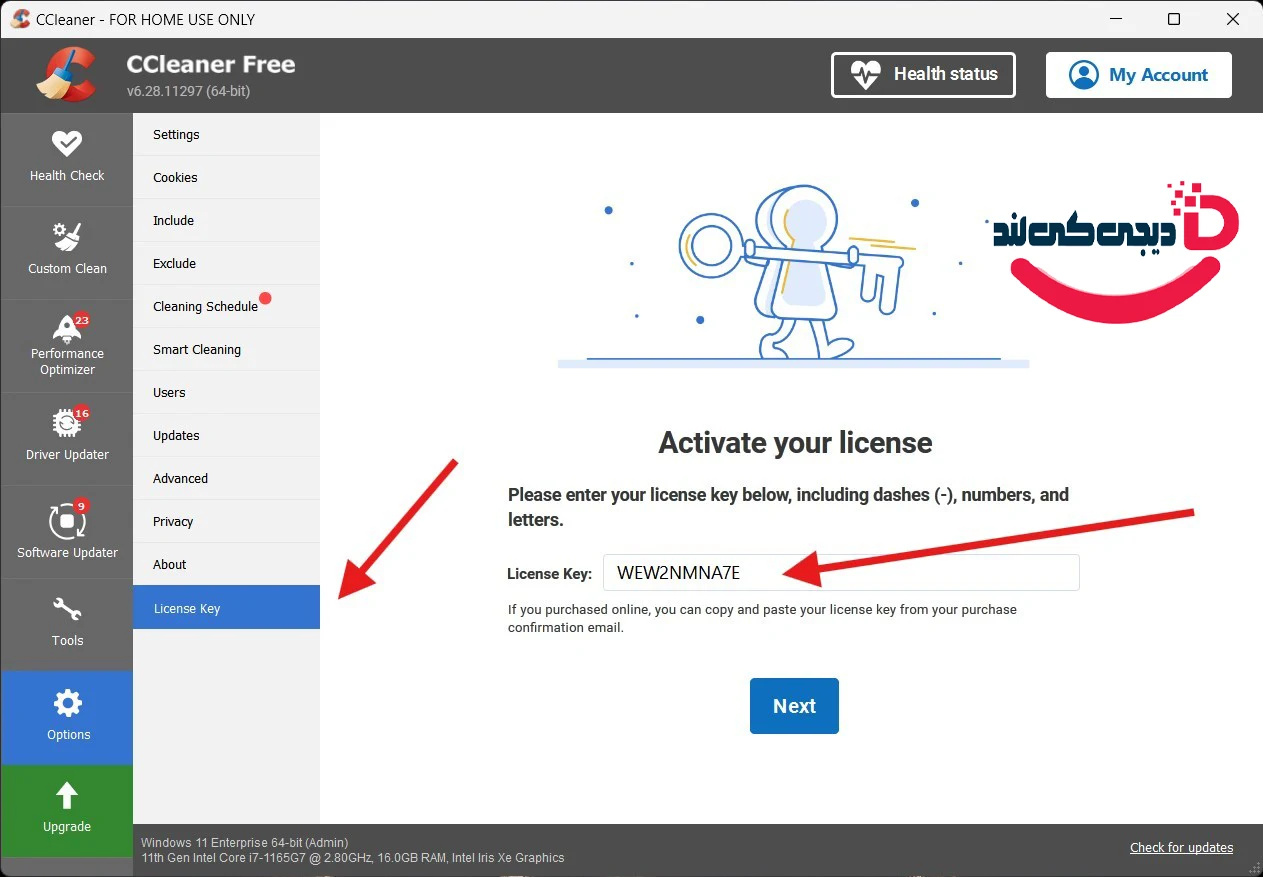Maximize the CCleaner window
Screen dimensions: 1263x877
pyautogui.click(x=1174, y=19)
